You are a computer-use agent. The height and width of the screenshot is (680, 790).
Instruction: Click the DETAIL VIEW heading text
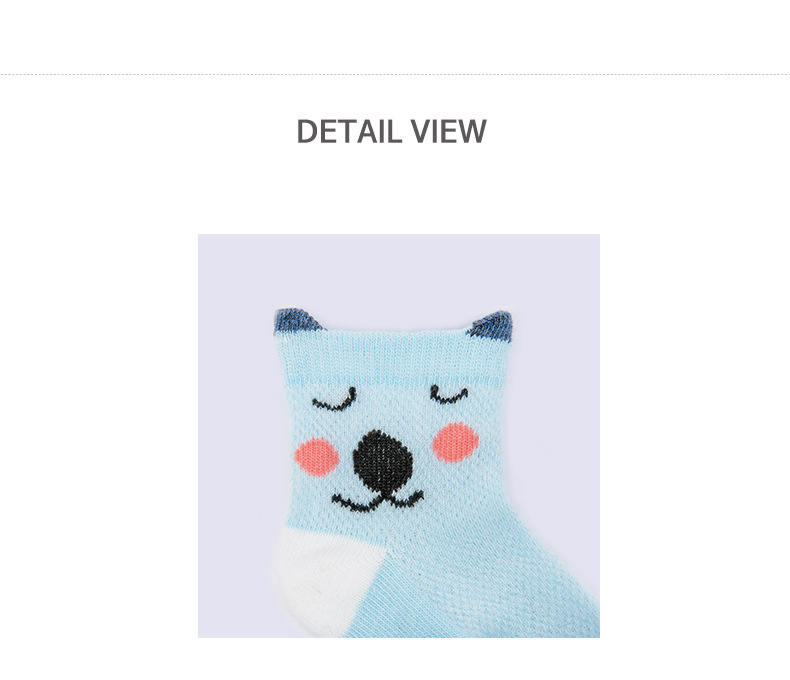391,131
